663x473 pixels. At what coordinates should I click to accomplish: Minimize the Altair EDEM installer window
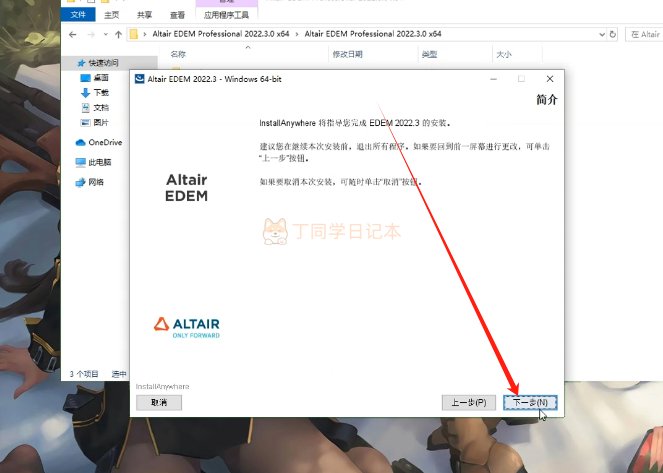pyautogui.click(x=493, y=79)
